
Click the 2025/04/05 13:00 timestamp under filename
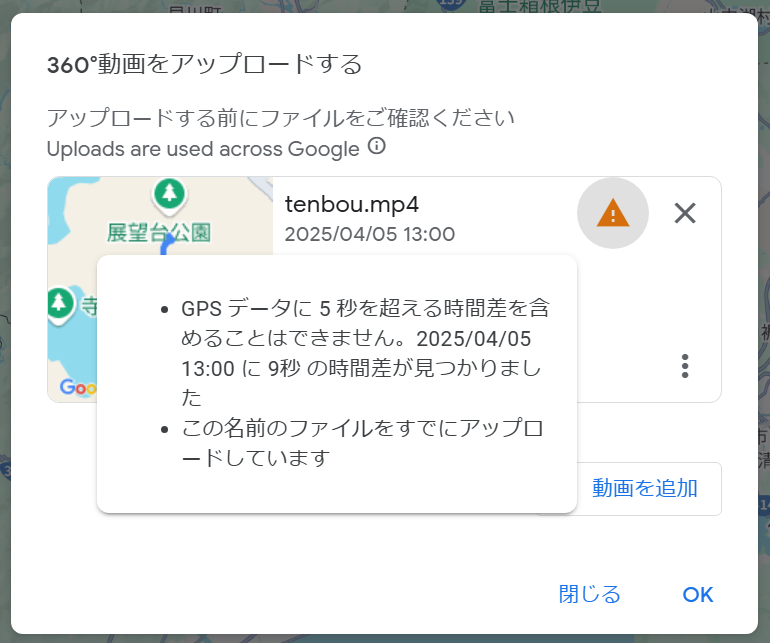pyautogui.click(x=370, y=234)
